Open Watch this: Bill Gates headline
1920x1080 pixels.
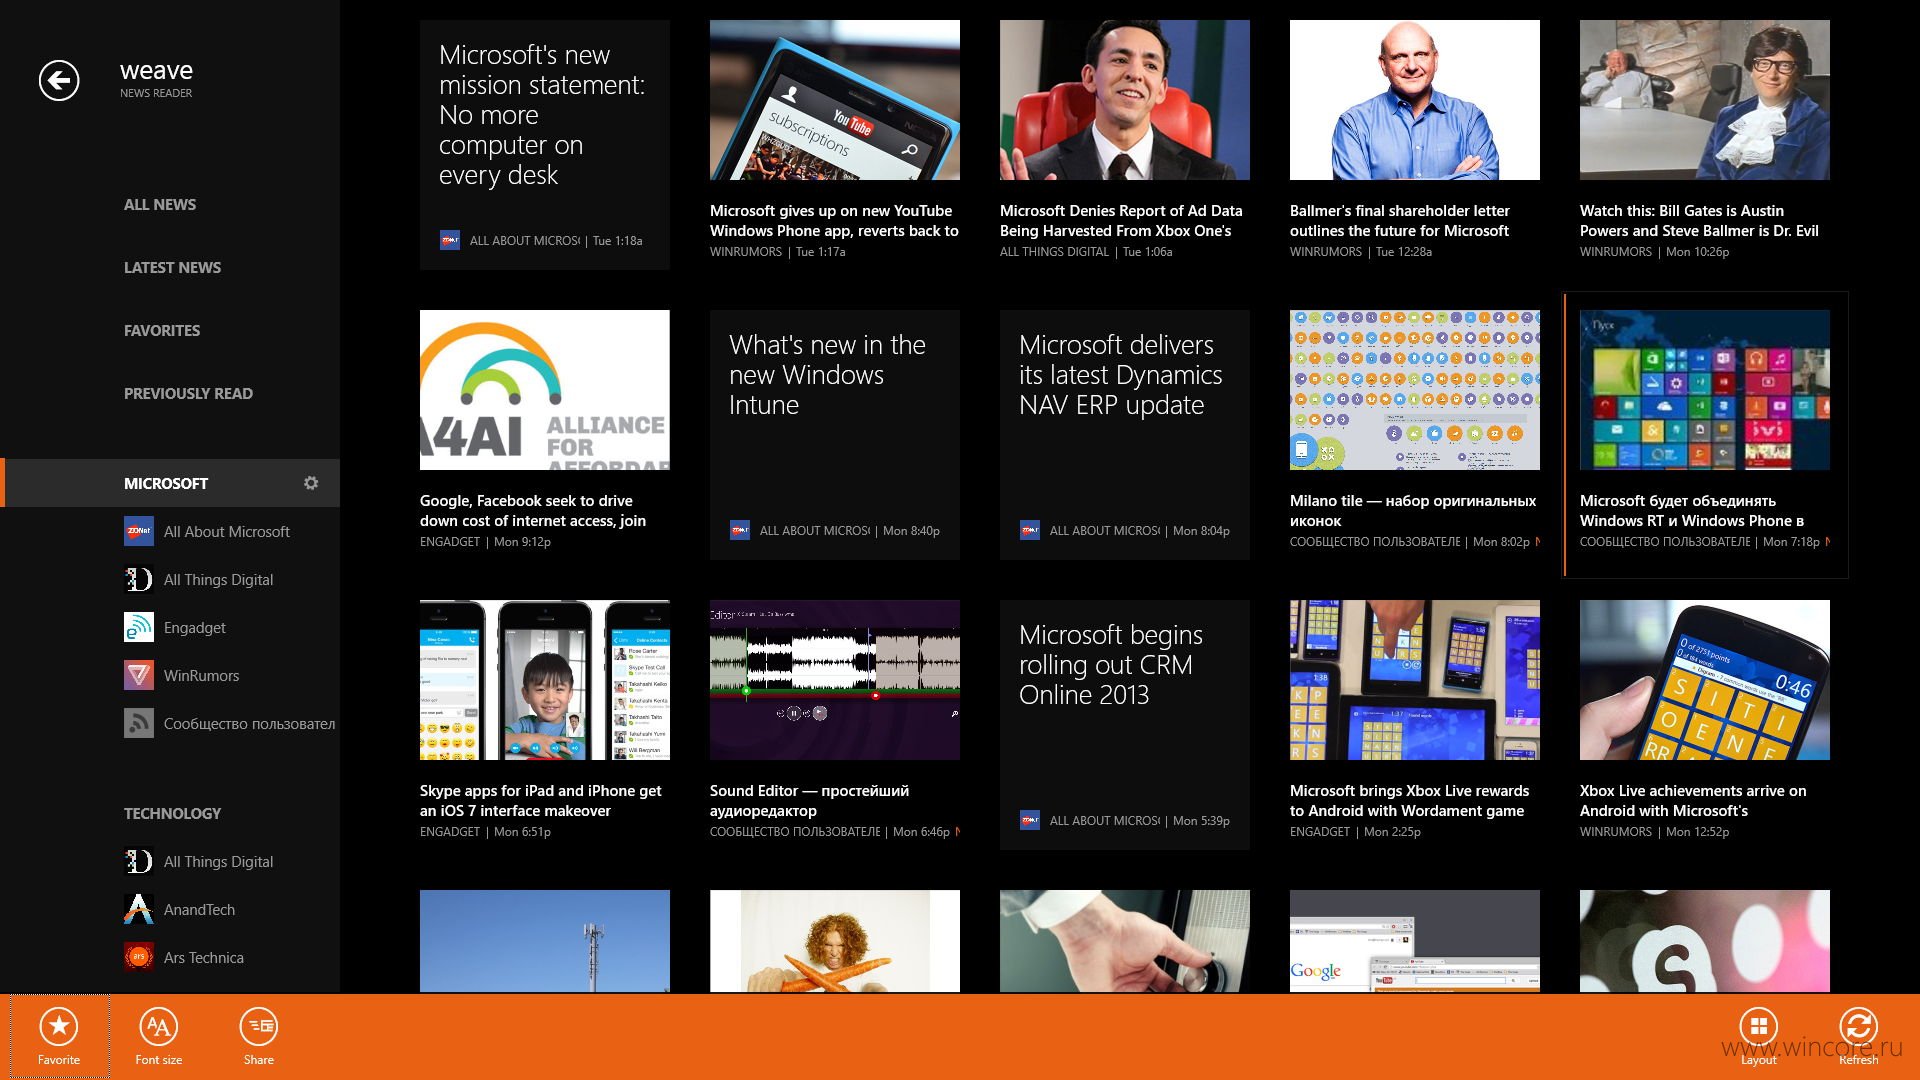click(1699, 221)
